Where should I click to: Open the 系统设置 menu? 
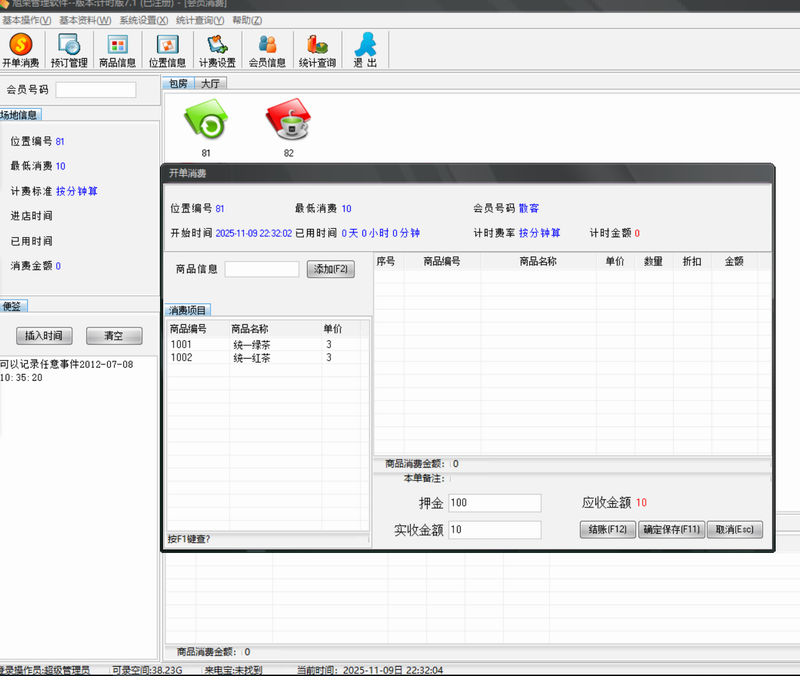(x=144, y=20)
